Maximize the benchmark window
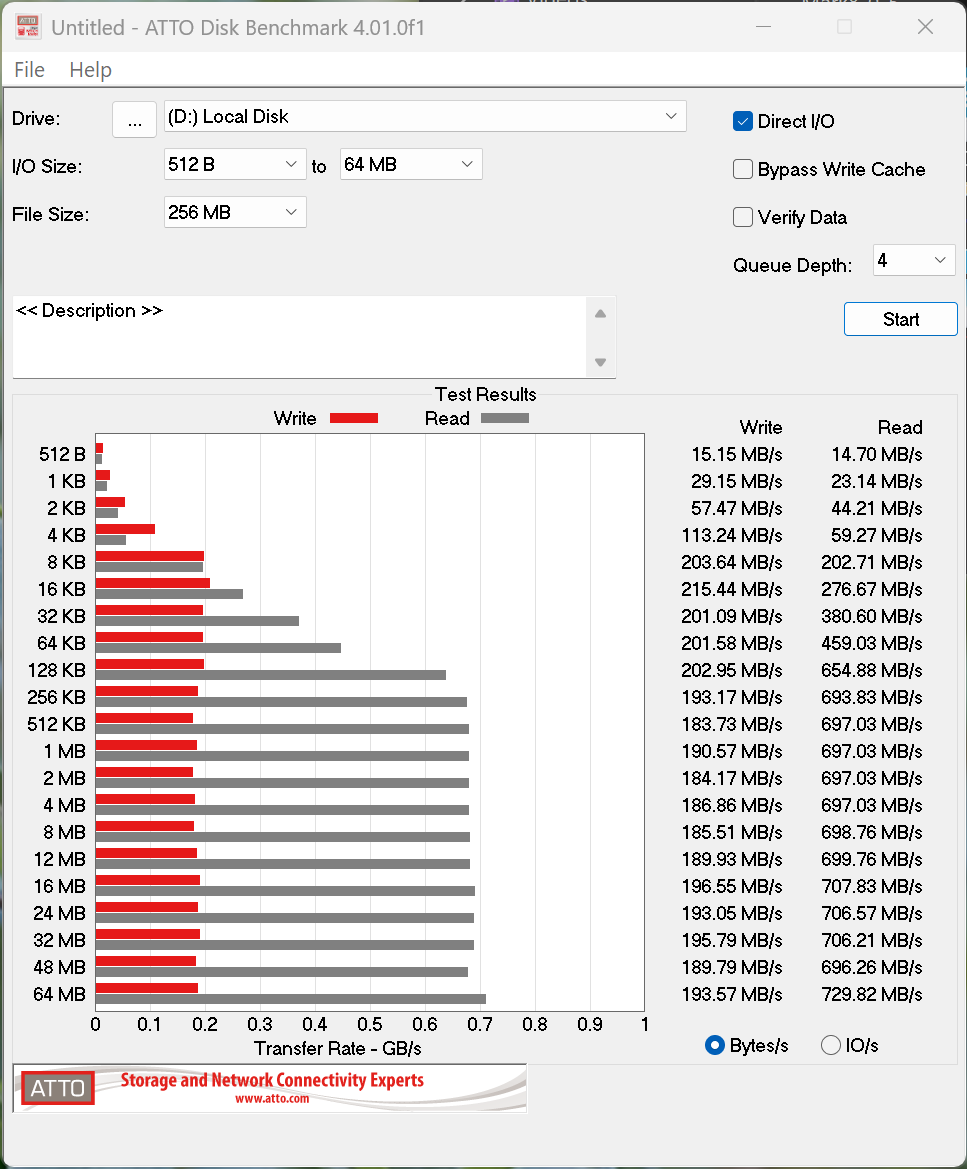 coord(844,27)
